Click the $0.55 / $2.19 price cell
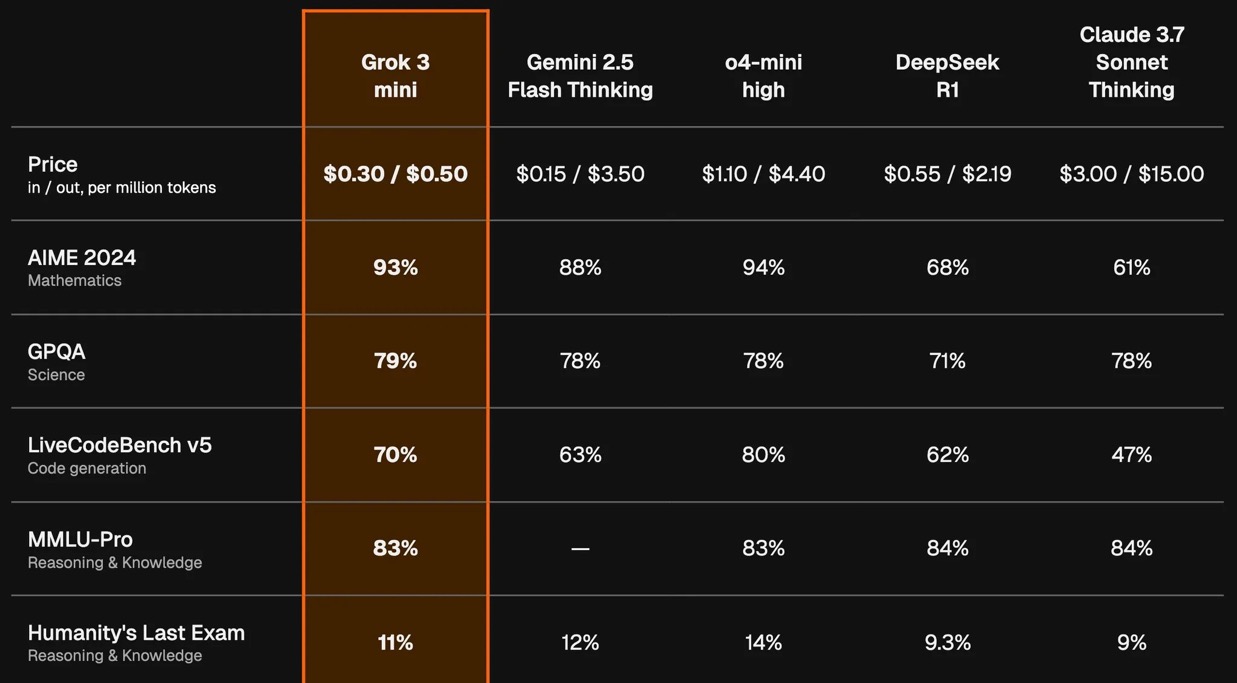The height and width of the screenshot is (683, 1237). tap(947, 174)
